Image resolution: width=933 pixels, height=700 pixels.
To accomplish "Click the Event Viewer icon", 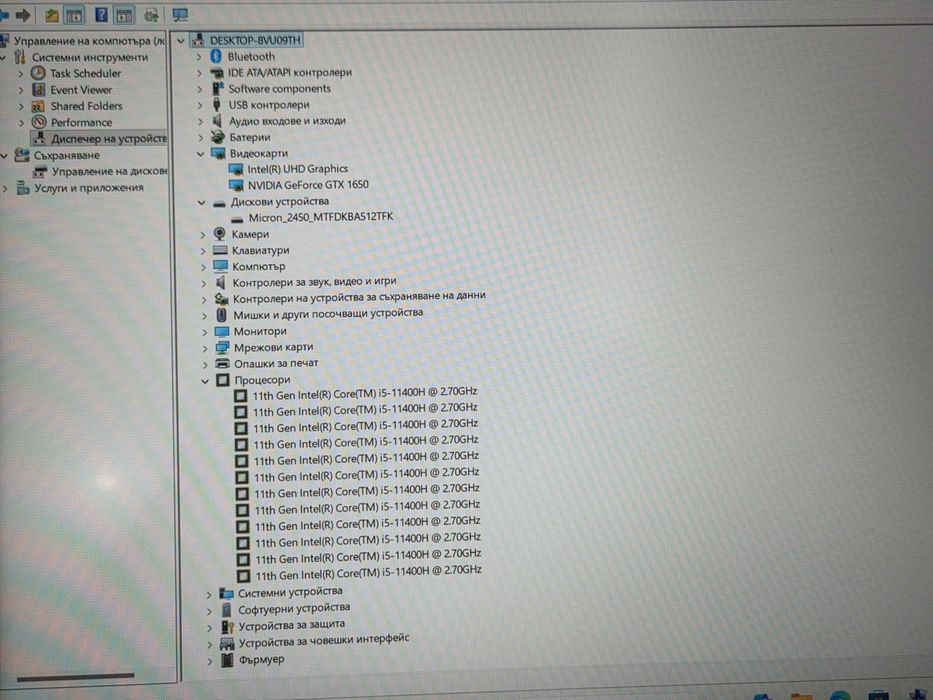I will (39, 90).
